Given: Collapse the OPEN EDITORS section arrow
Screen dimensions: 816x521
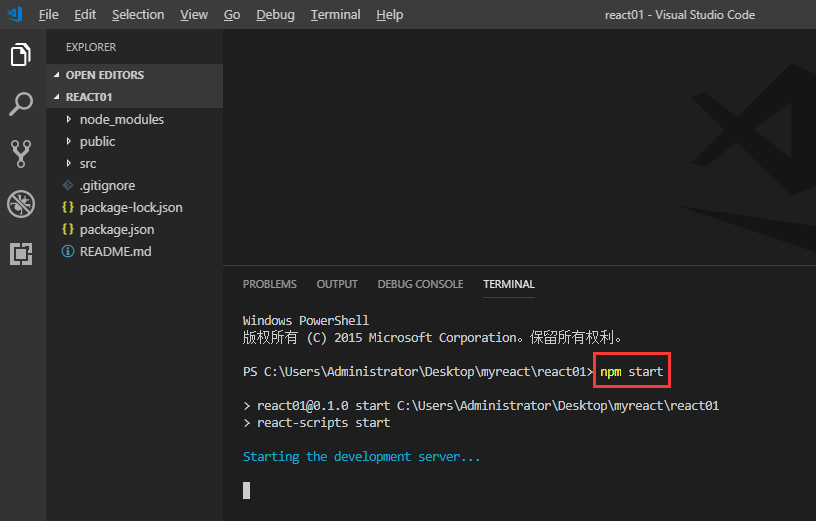Looking at the screenshot, I should [57, 75].
